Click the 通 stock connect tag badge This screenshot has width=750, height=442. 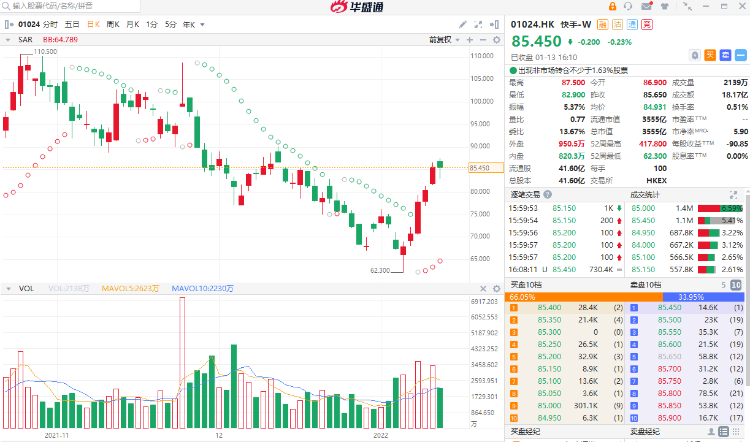click(x=632, y=24)
